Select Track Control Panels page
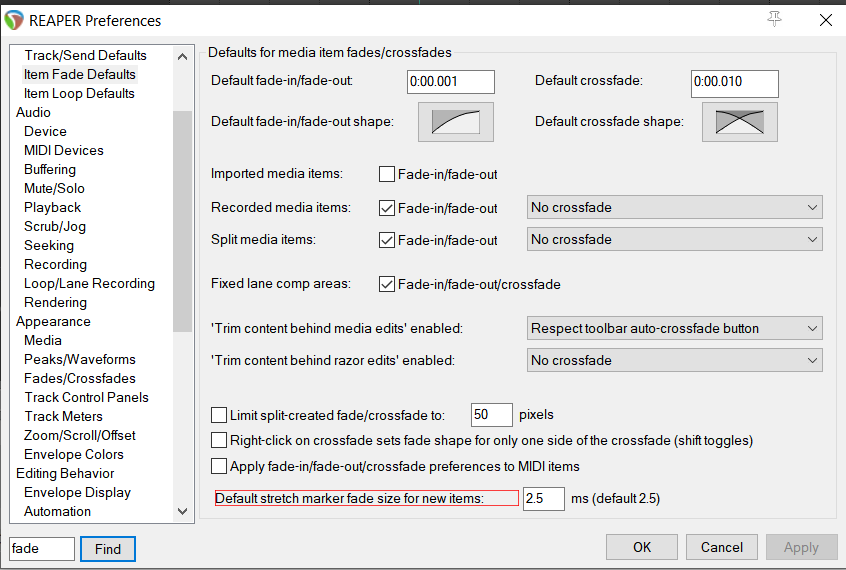 pos(86,397)
